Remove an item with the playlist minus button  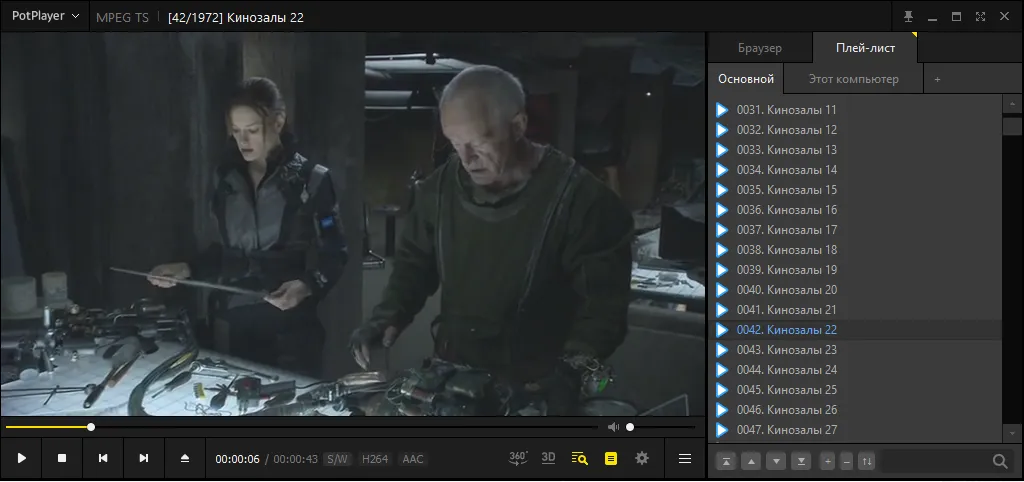pos(847,461)
